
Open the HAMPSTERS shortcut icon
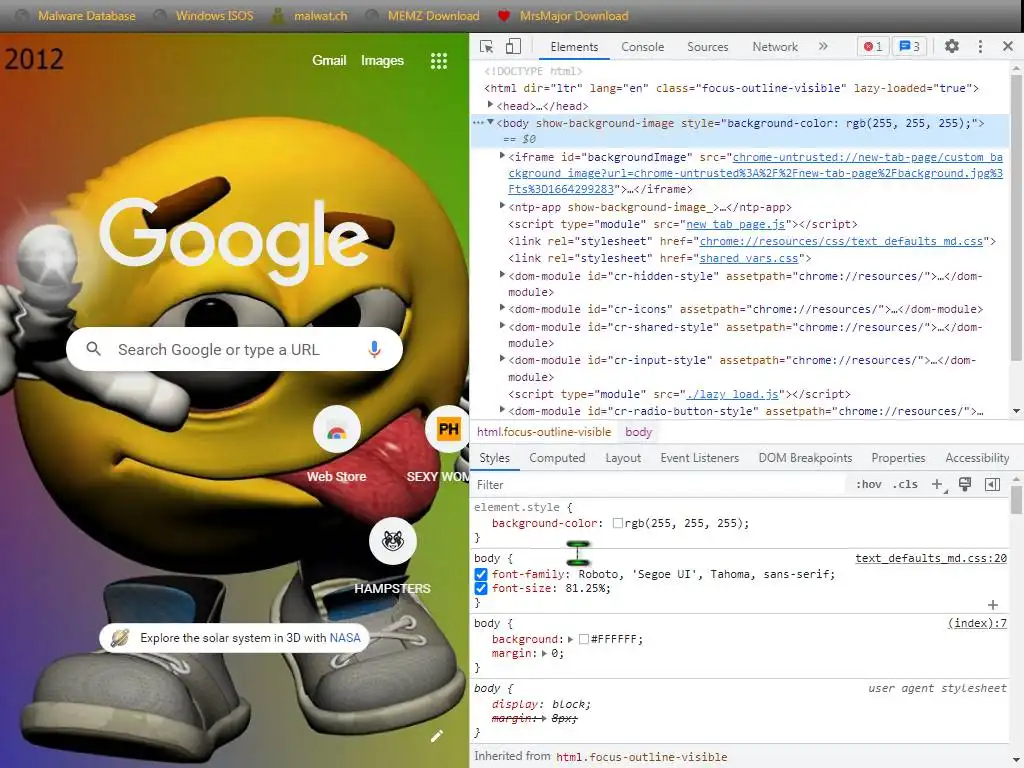tap(392, 541)
